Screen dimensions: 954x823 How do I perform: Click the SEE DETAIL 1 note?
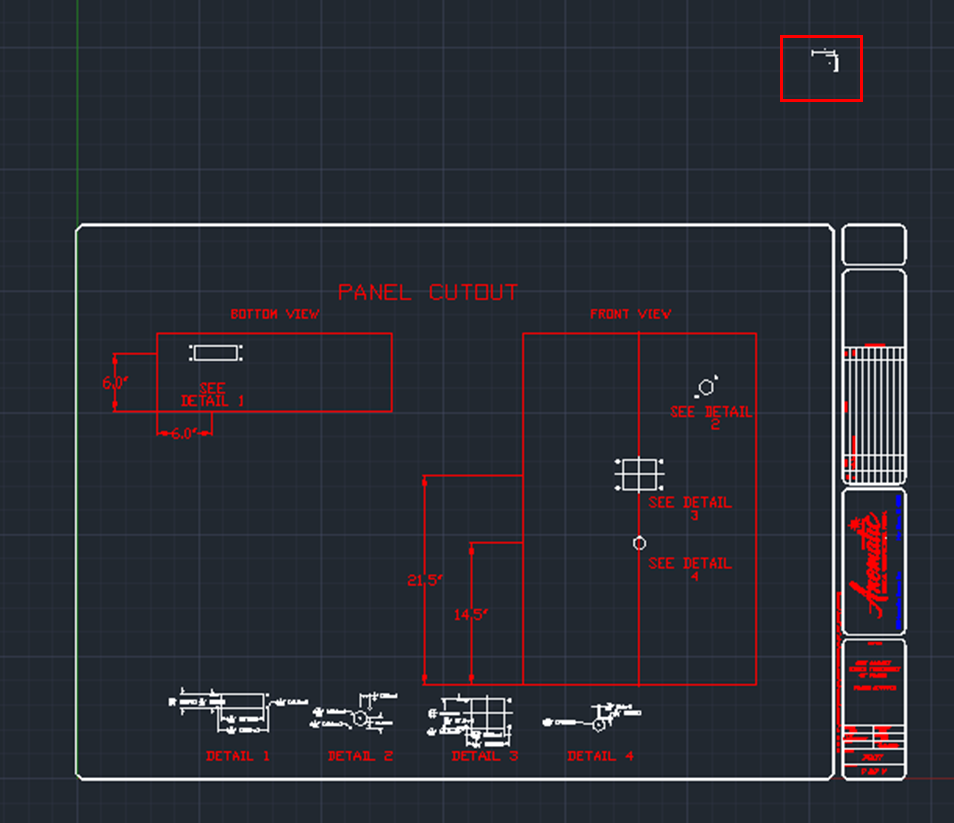(212, 395)
